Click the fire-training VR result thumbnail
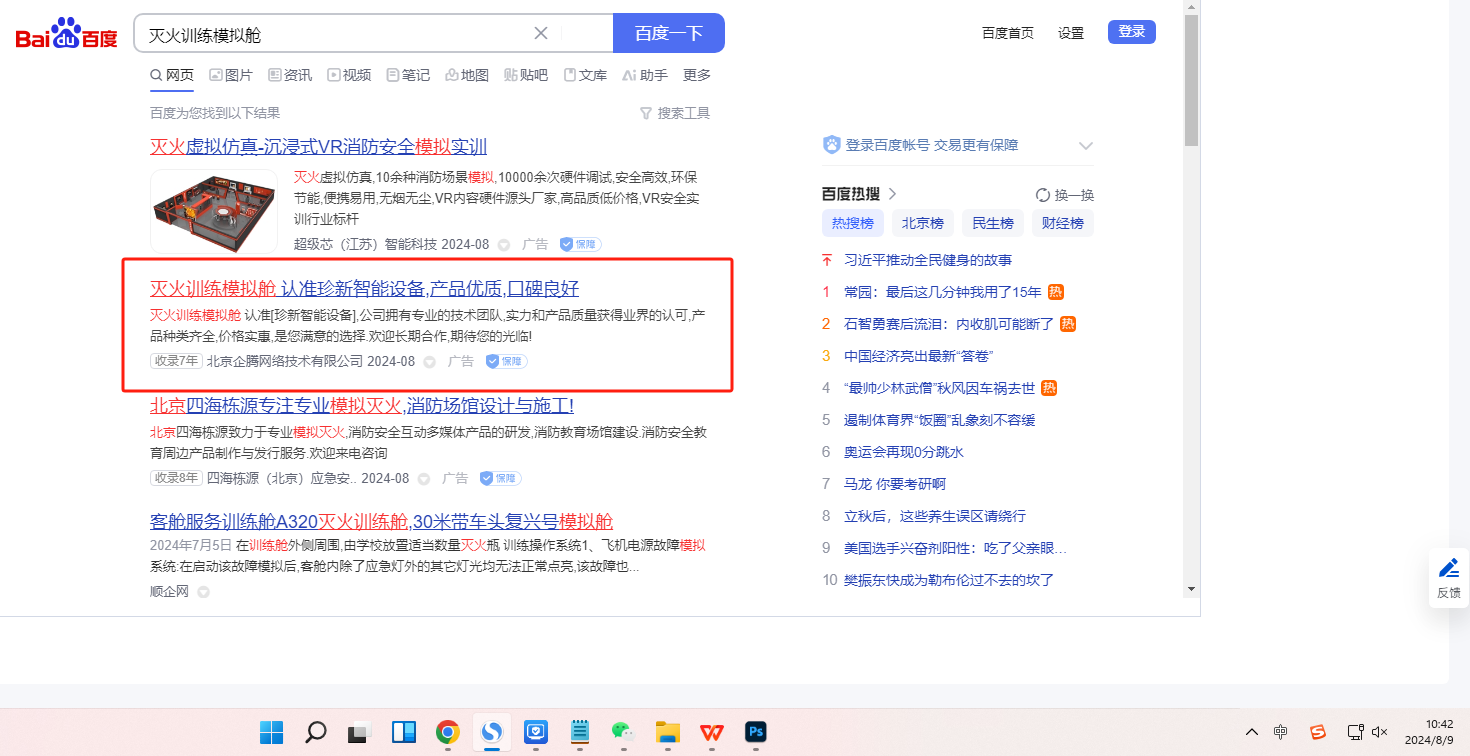The image size is (1470, 756). tap(214, 210)
